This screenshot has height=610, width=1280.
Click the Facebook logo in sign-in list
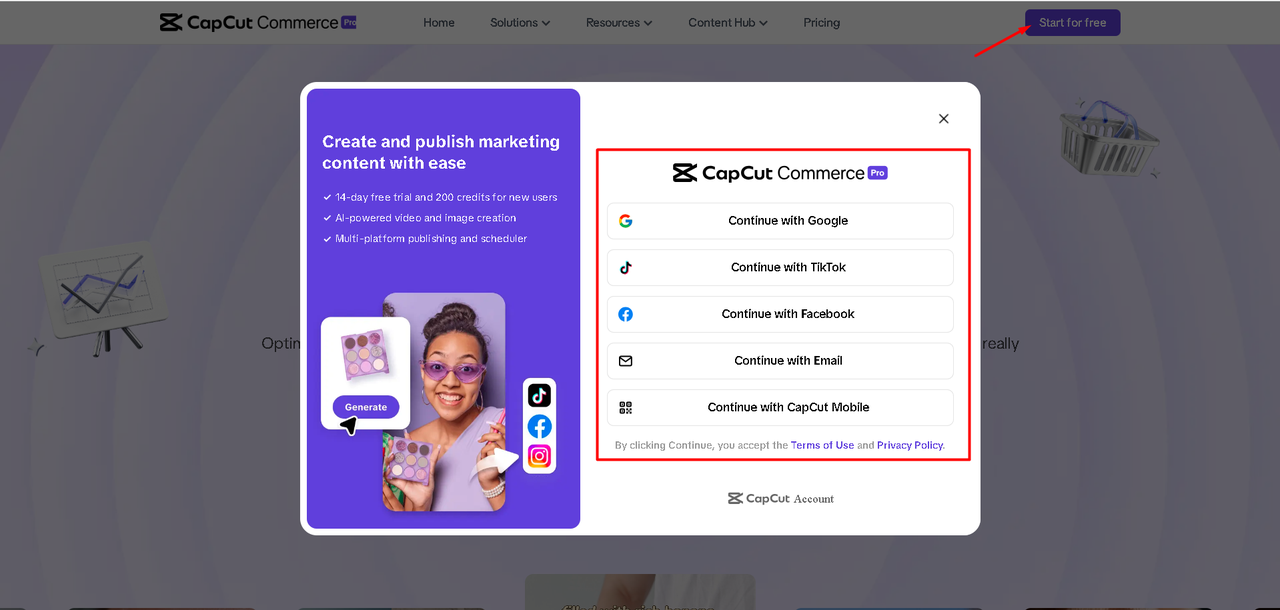point(625,314)
